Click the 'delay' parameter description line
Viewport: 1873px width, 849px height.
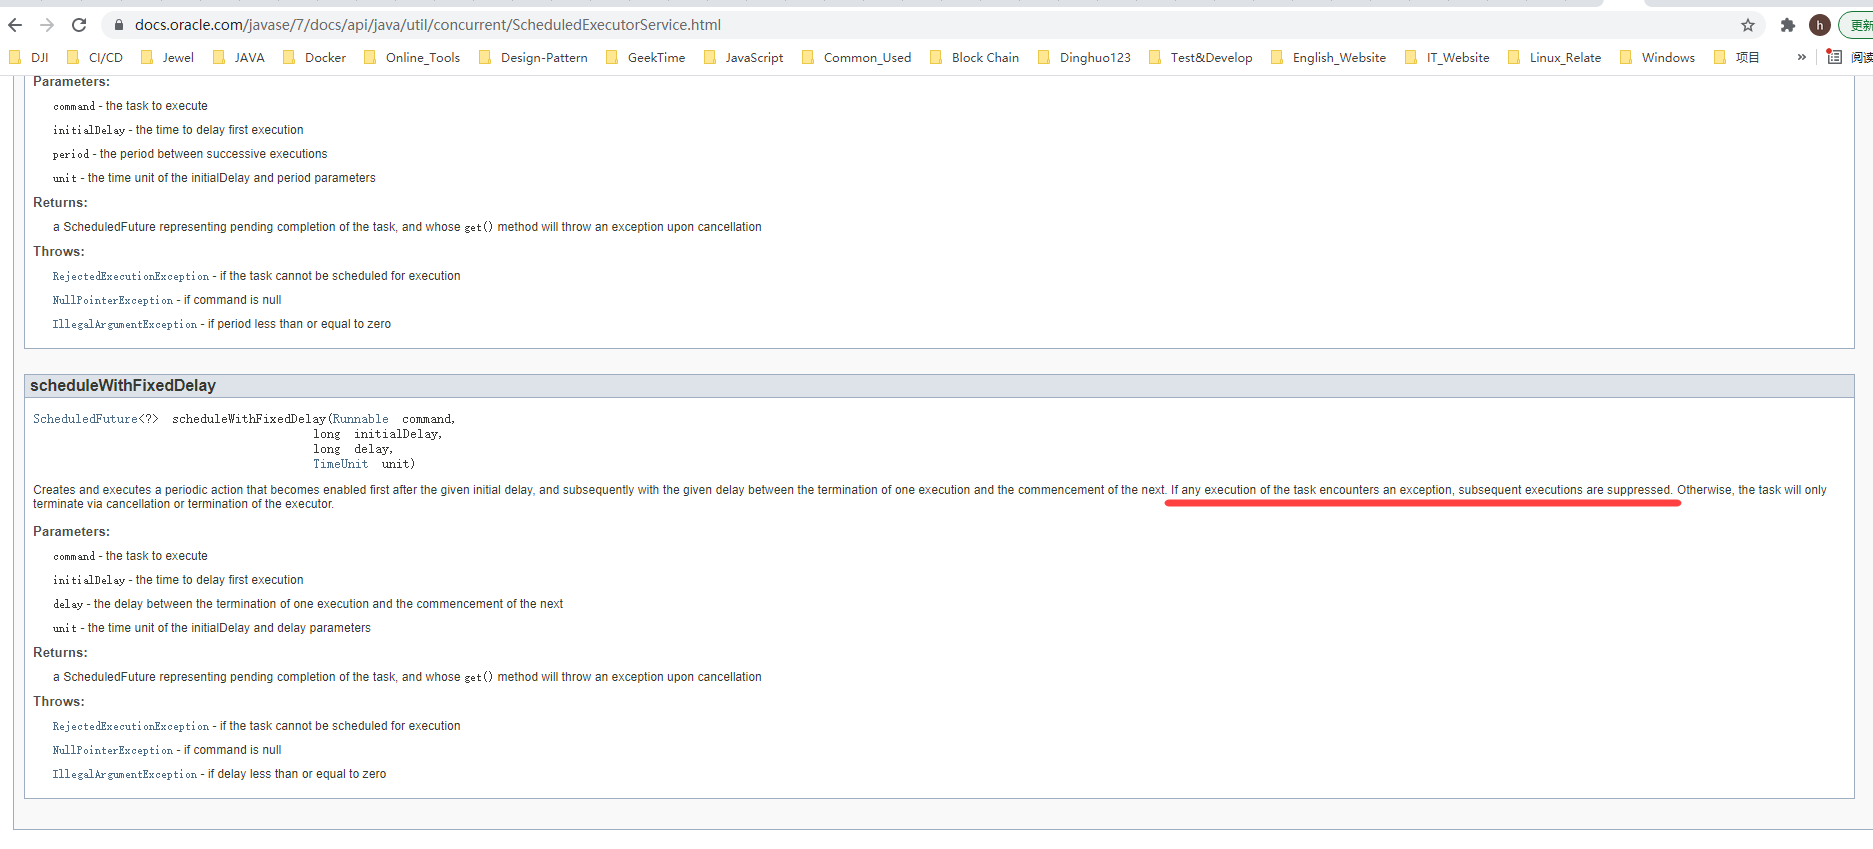click(308, 604)
